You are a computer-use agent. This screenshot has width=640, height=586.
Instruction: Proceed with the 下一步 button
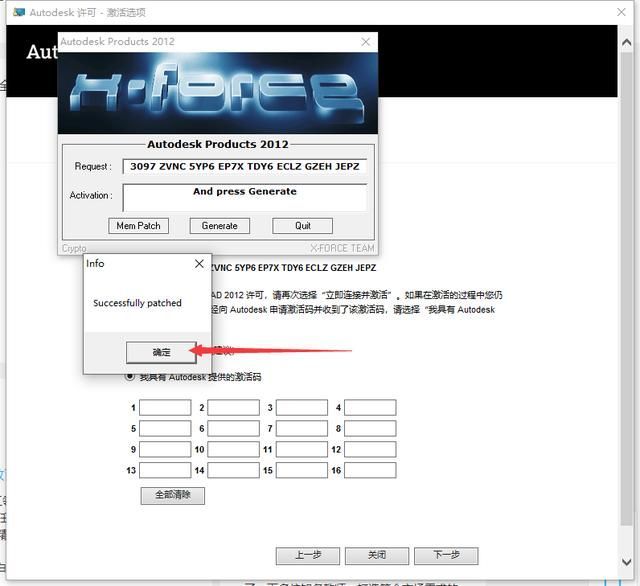445,555
